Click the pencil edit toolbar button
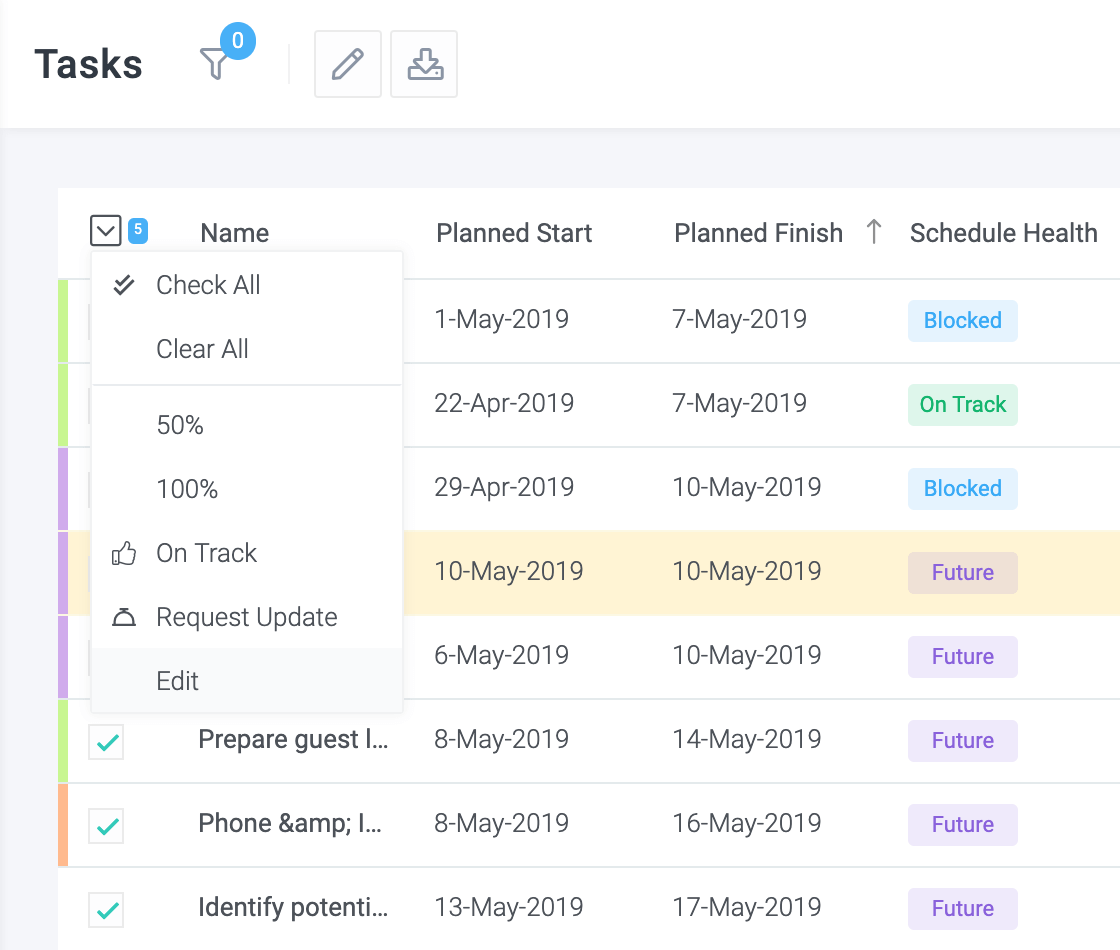 point(348,64)
